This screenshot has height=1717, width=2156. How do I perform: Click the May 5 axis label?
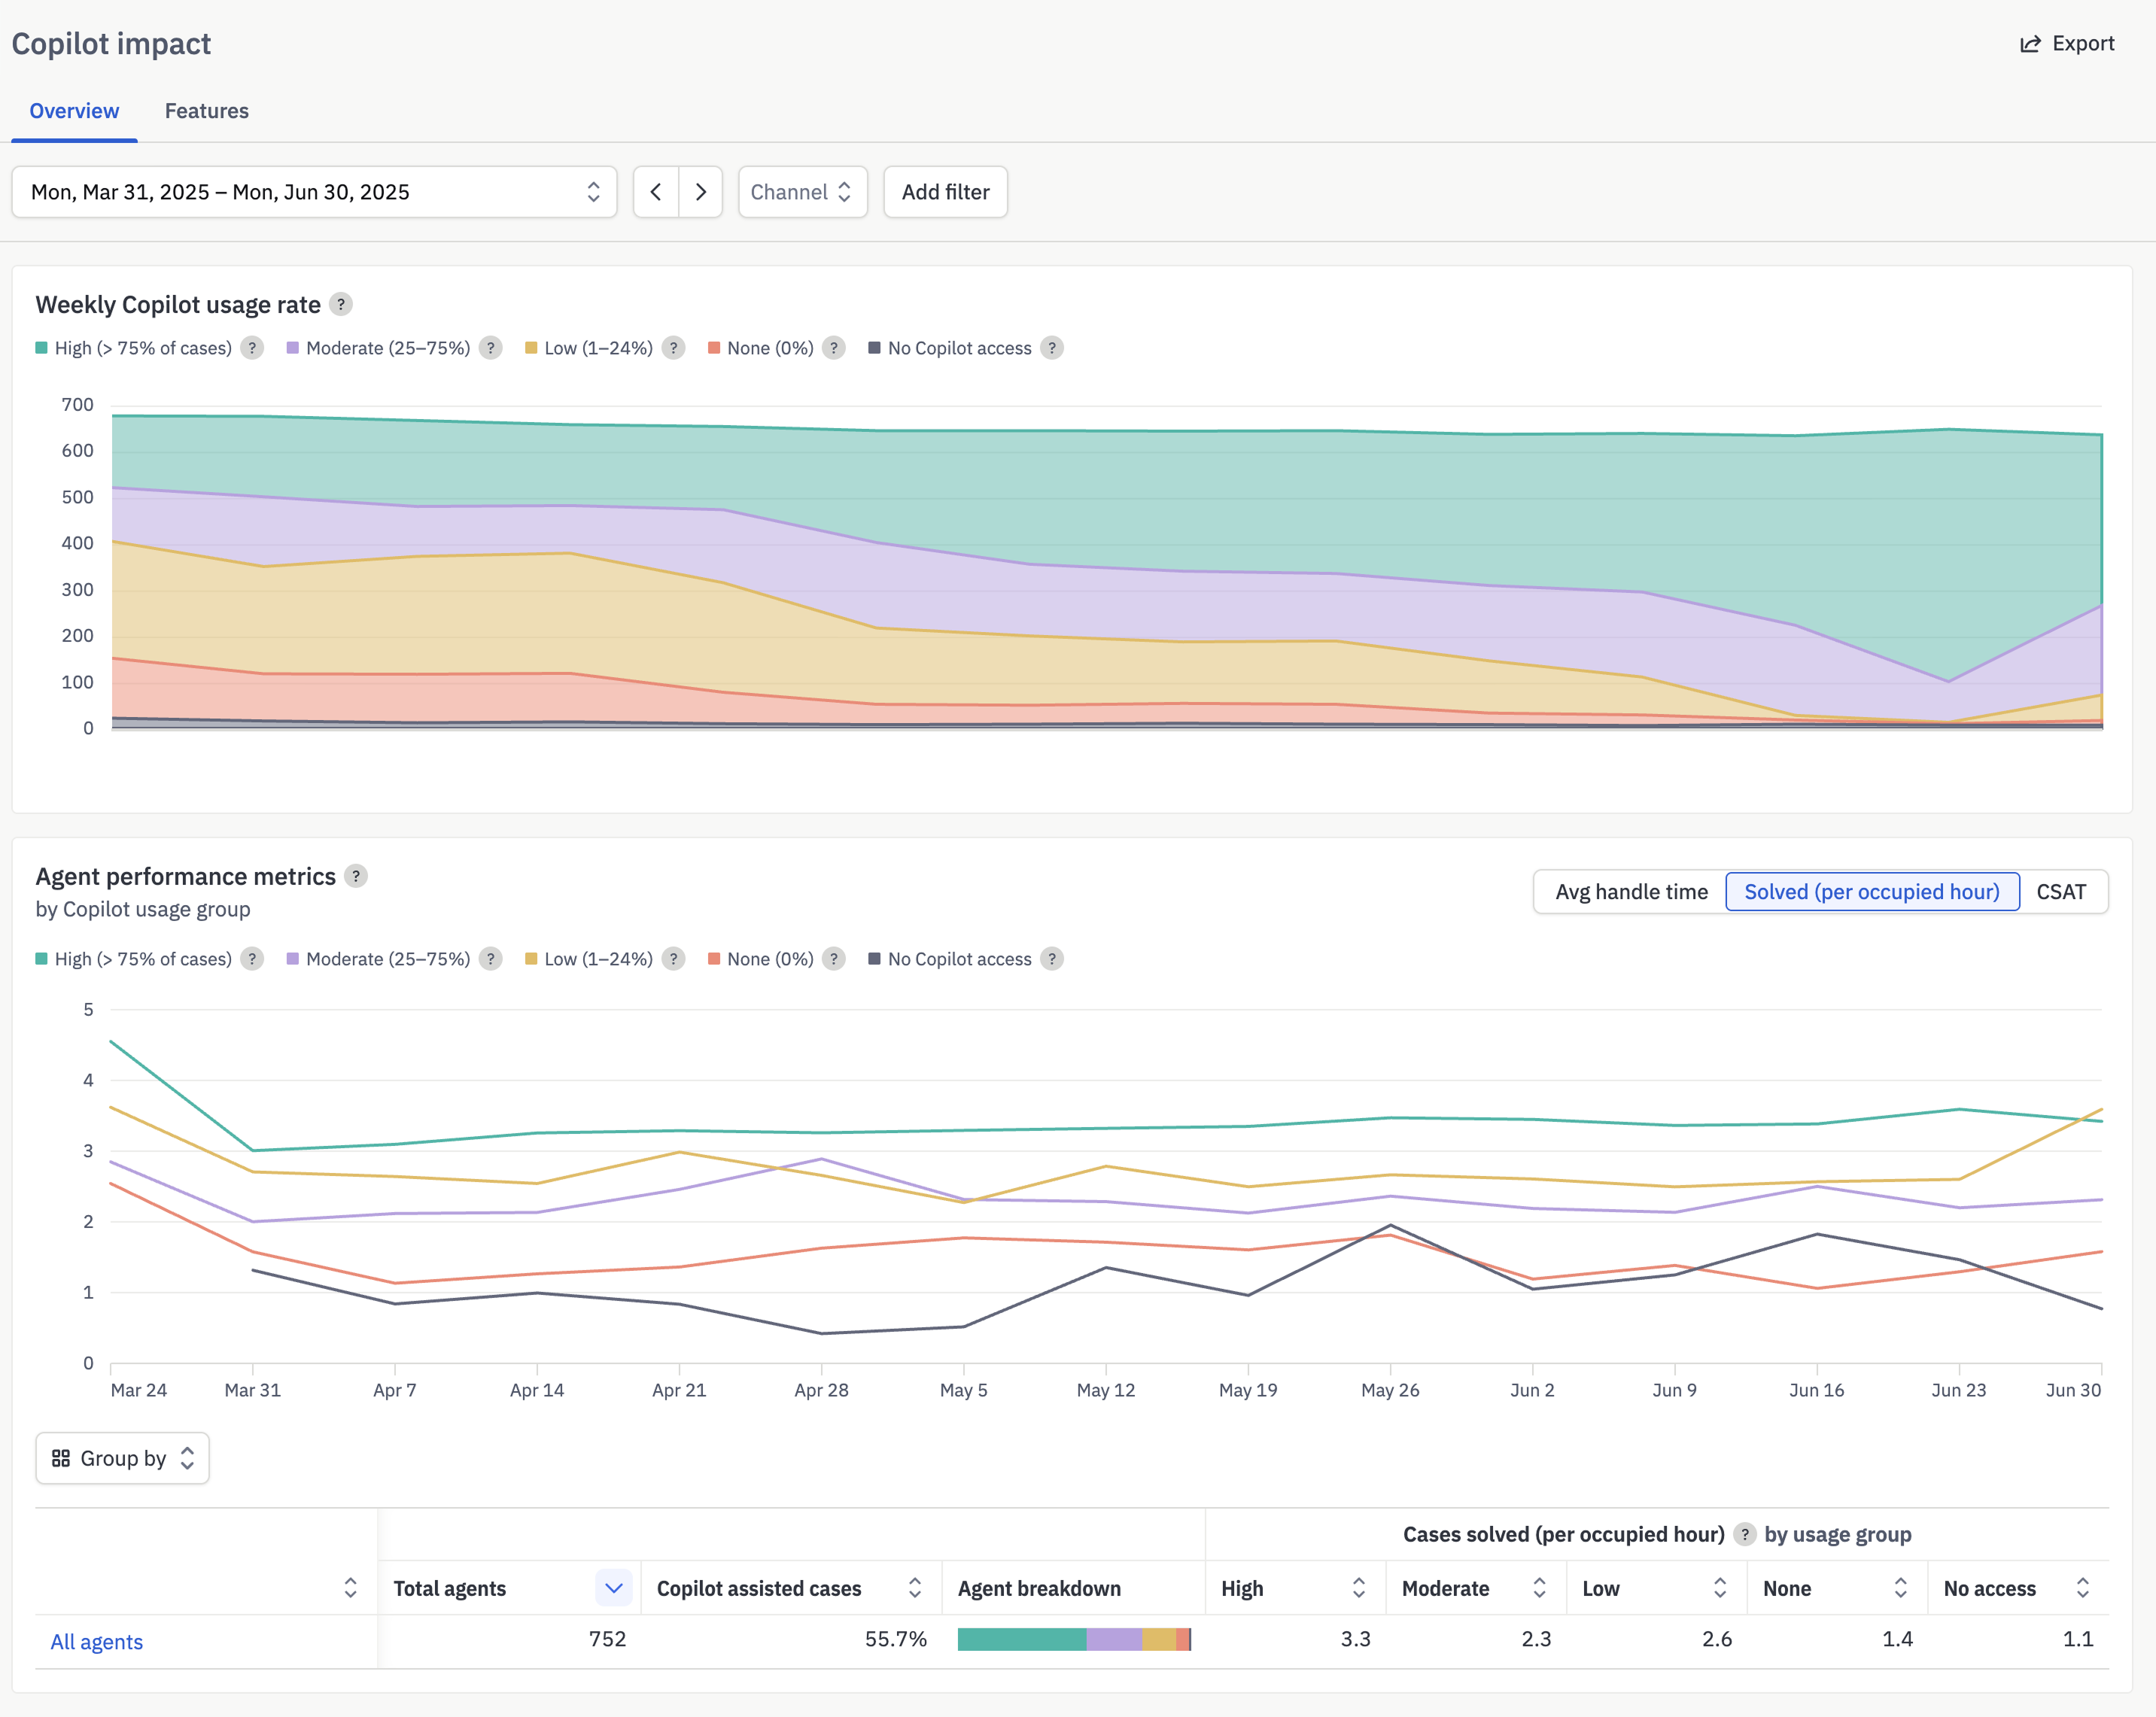[x=963, y=1390]
